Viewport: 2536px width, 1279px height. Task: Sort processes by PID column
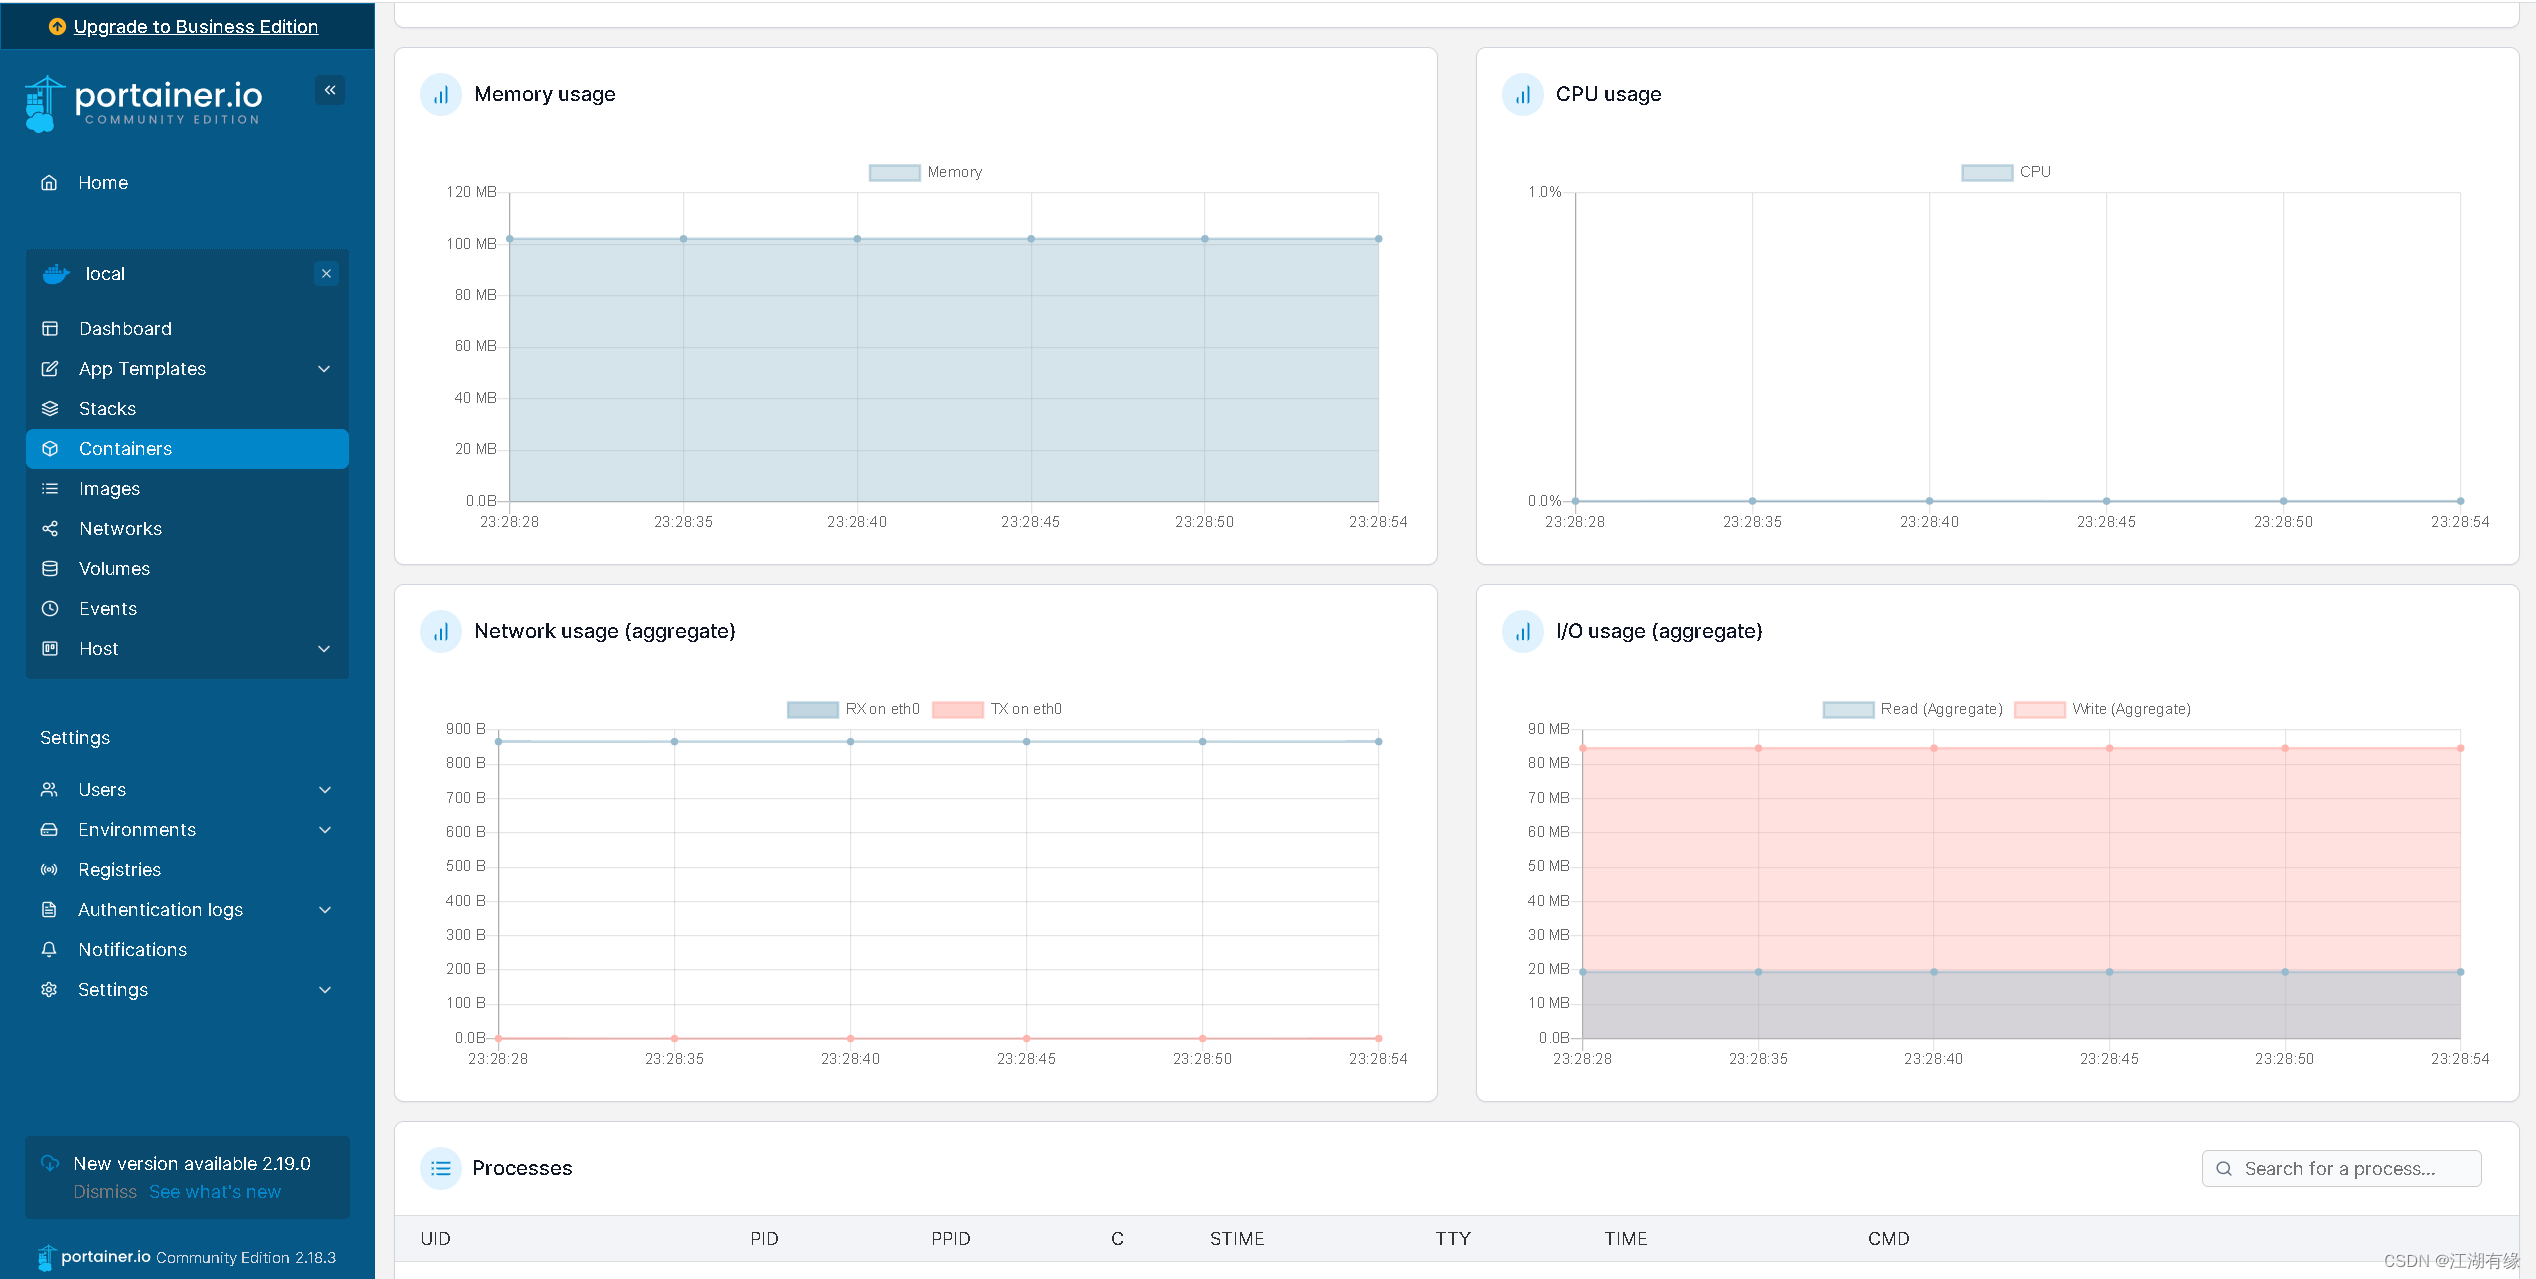[x=765, y=1239]
